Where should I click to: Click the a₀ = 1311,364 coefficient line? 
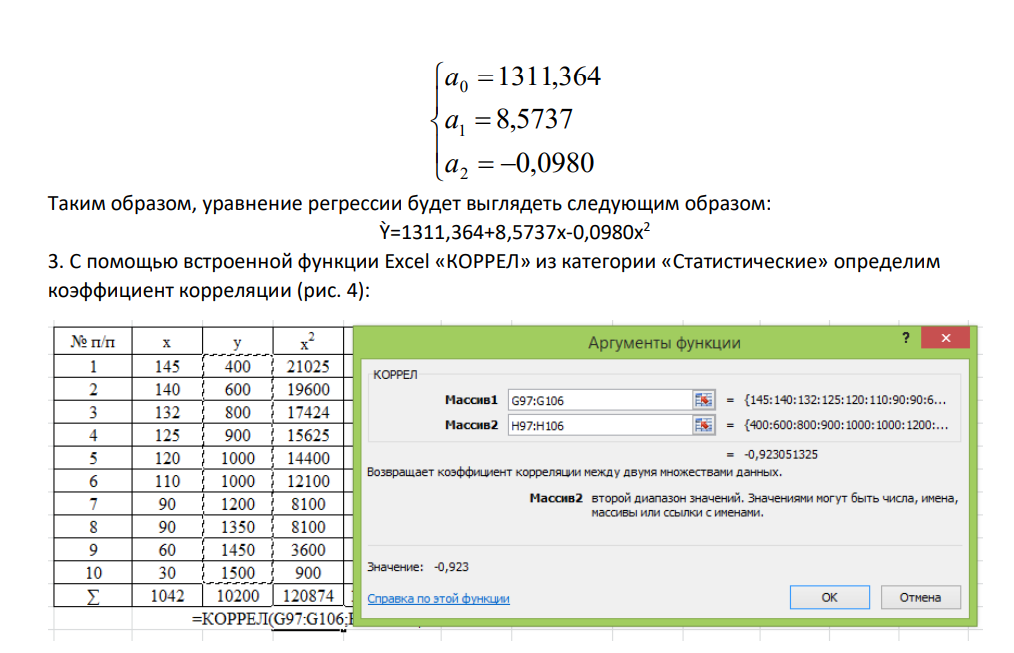click(x=523, y=78)
